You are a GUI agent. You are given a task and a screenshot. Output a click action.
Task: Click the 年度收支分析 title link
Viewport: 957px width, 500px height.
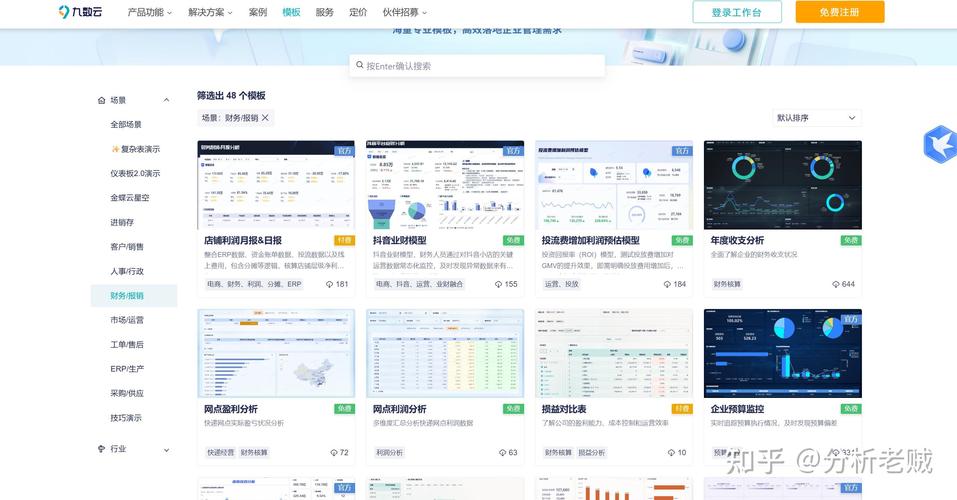pyautogui.click(x=737, y=241)
